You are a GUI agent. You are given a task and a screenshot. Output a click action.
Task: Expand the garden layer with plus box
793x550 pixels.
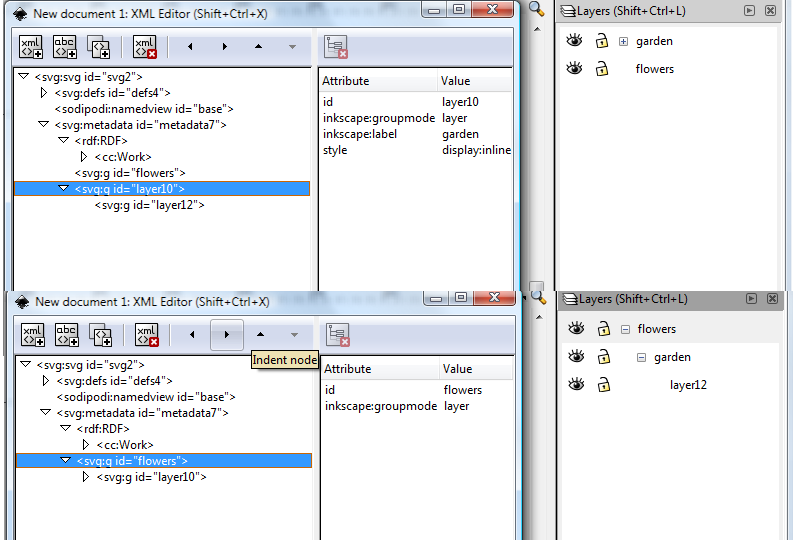pyautogui.click(x=623, y=41)
